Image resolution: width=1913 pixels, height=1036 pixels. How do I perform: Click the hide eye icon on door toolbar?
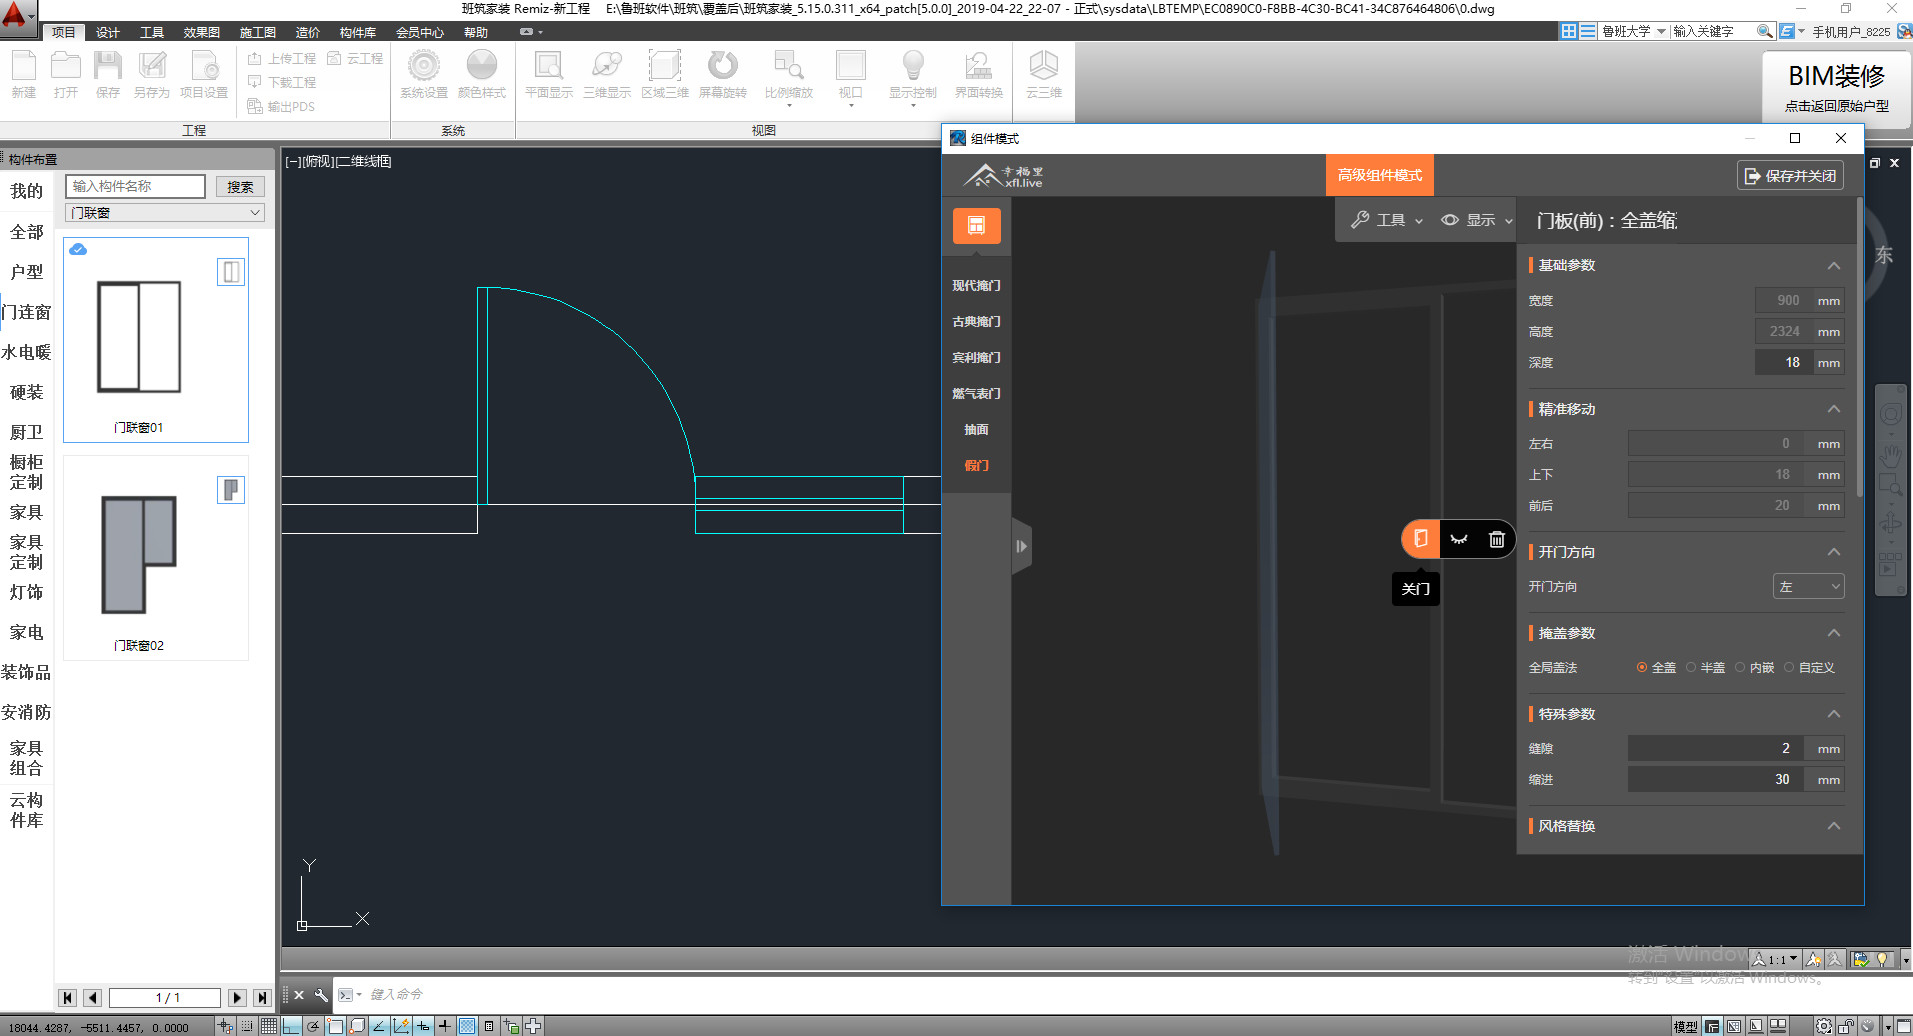tap(1459, 539)
